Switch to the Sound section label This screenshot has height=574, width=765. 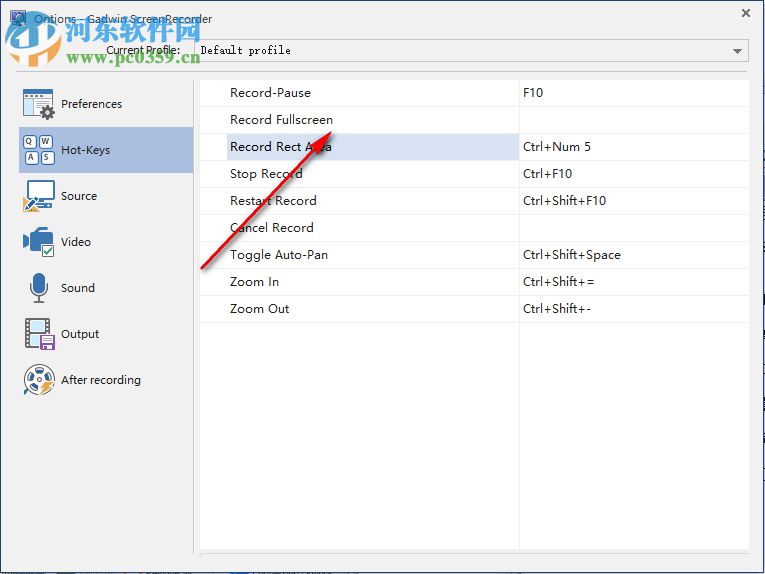click(78, 288)
